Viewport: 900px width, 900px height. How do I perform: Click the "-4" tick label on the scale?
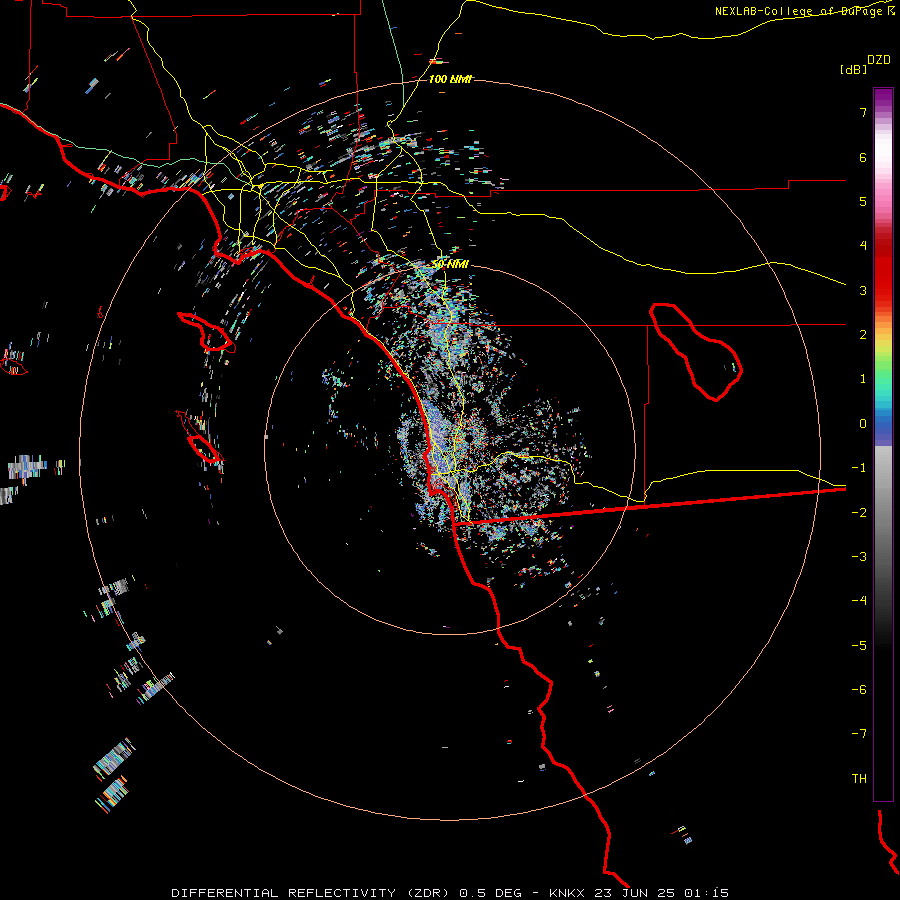click(859, 601)
